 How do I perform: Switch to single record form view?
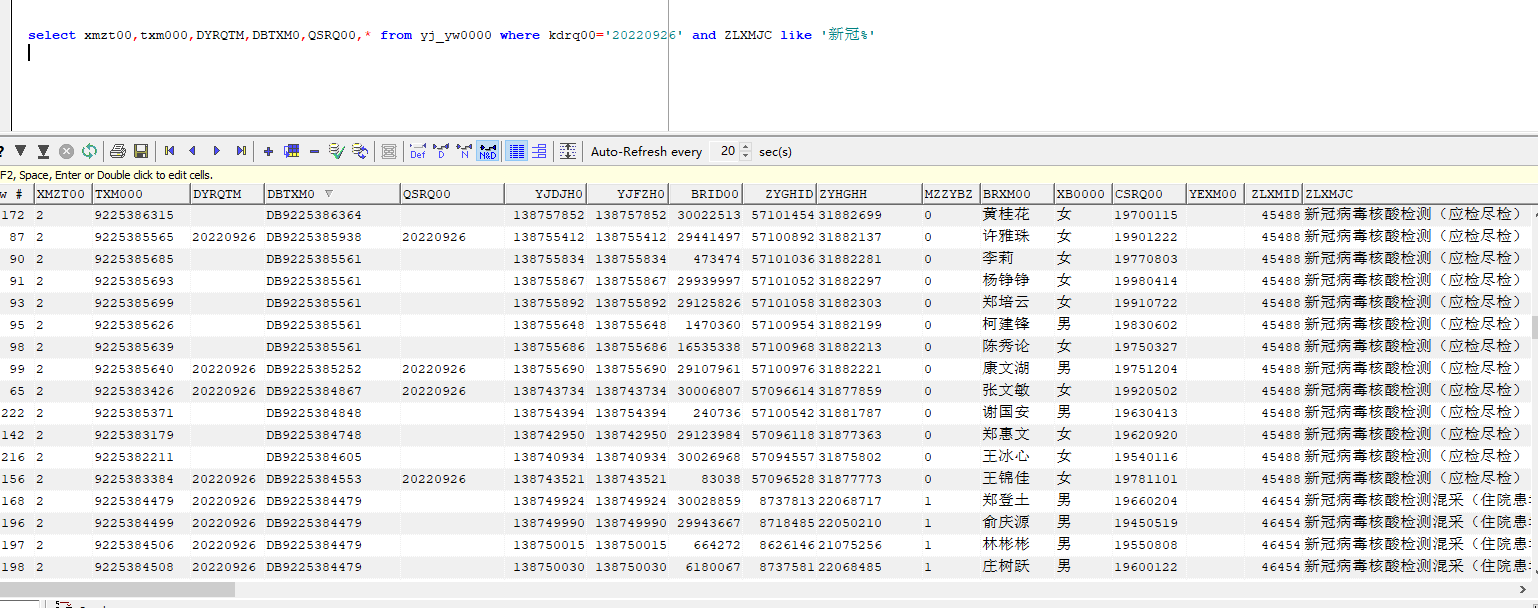click(539, 151)
